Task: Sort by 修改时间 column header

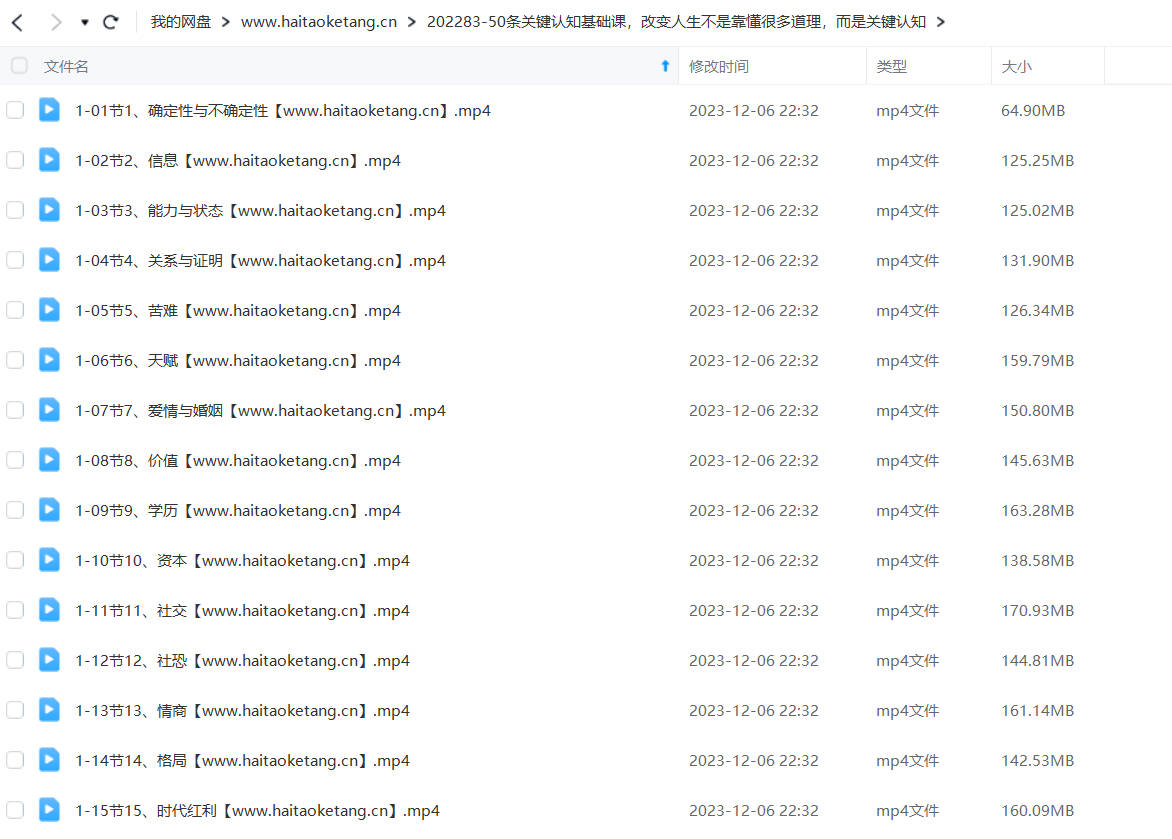Action: click(718, 67)
